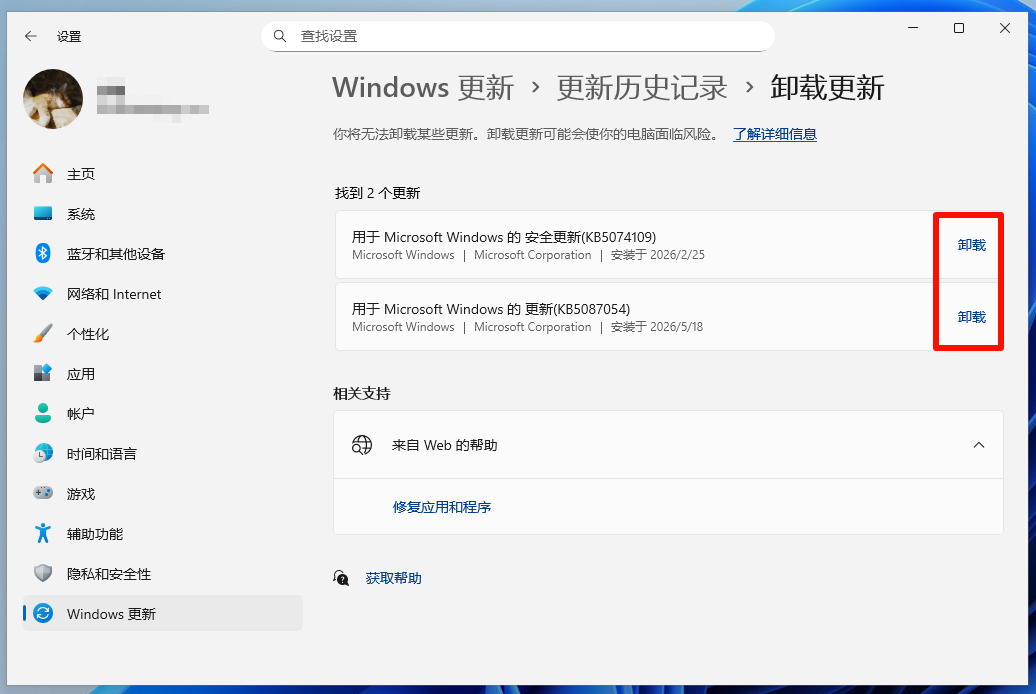Click 来自 Web 的帮助 header text

pyautogui.click(x=444, y=445)
